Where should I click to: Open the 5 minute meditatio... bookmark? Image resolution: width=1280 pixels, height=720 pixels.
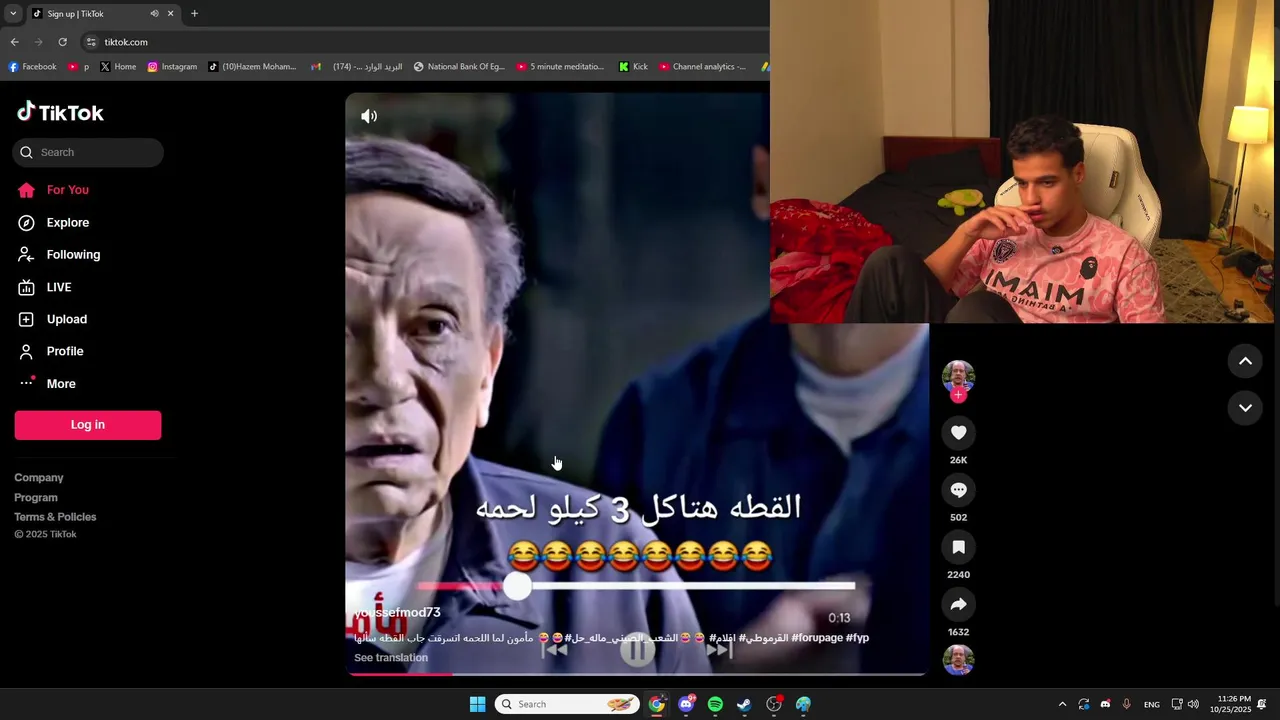(x=560, y=67)
